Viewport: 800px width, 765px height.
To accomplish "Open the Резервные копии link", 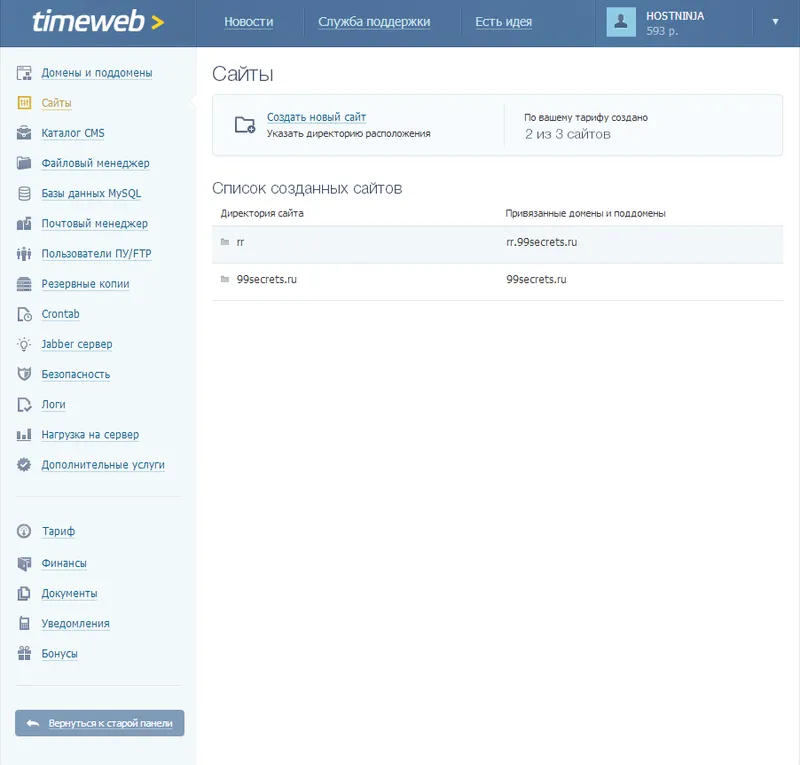I will (x=85, y=284).
